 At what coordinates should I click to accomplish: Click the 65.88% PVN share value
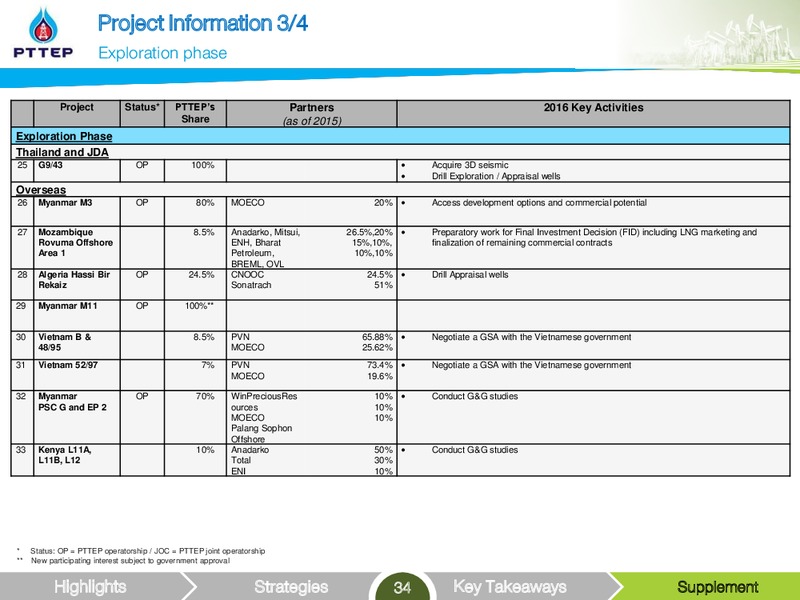(378, 337)
